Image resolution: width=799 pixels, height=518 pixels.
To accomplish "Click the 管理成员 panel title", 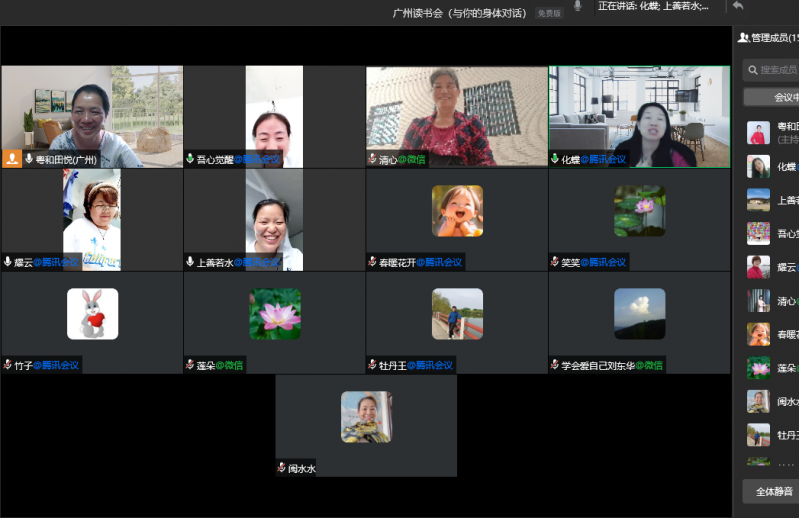I will [774, 38].
